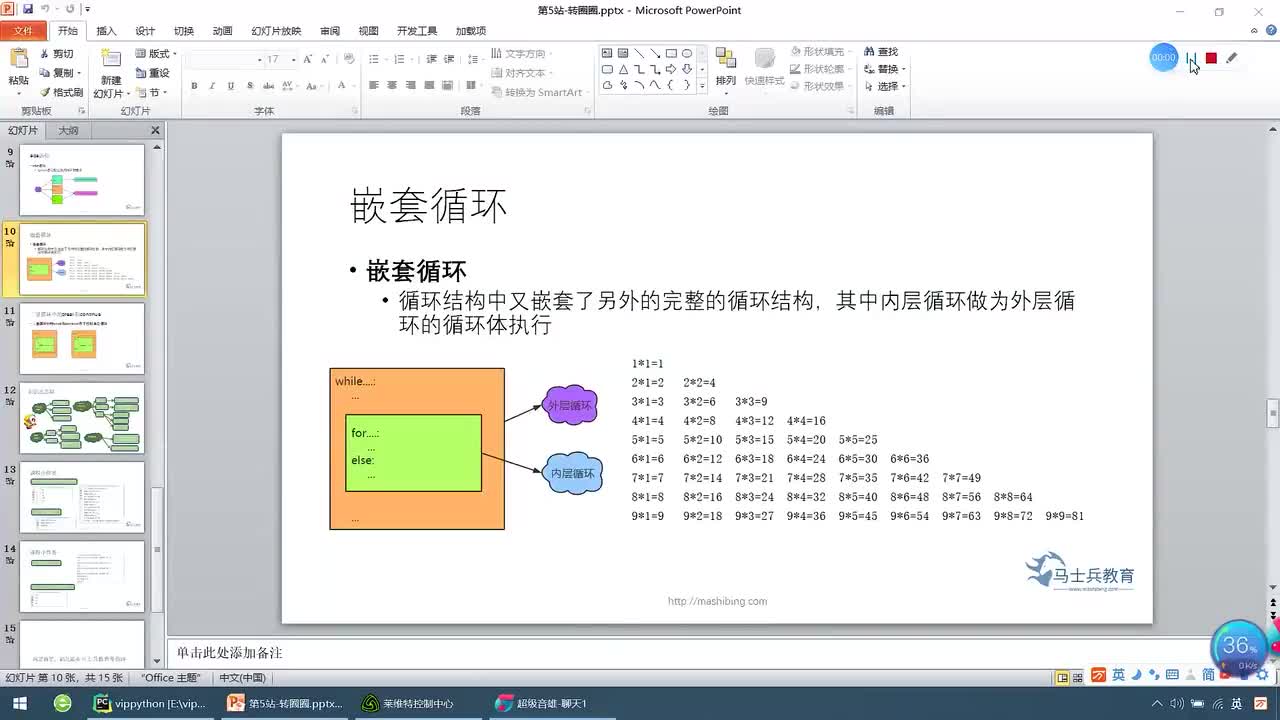
Task: Click the Find (查找) button
Action: click(881, 52)
